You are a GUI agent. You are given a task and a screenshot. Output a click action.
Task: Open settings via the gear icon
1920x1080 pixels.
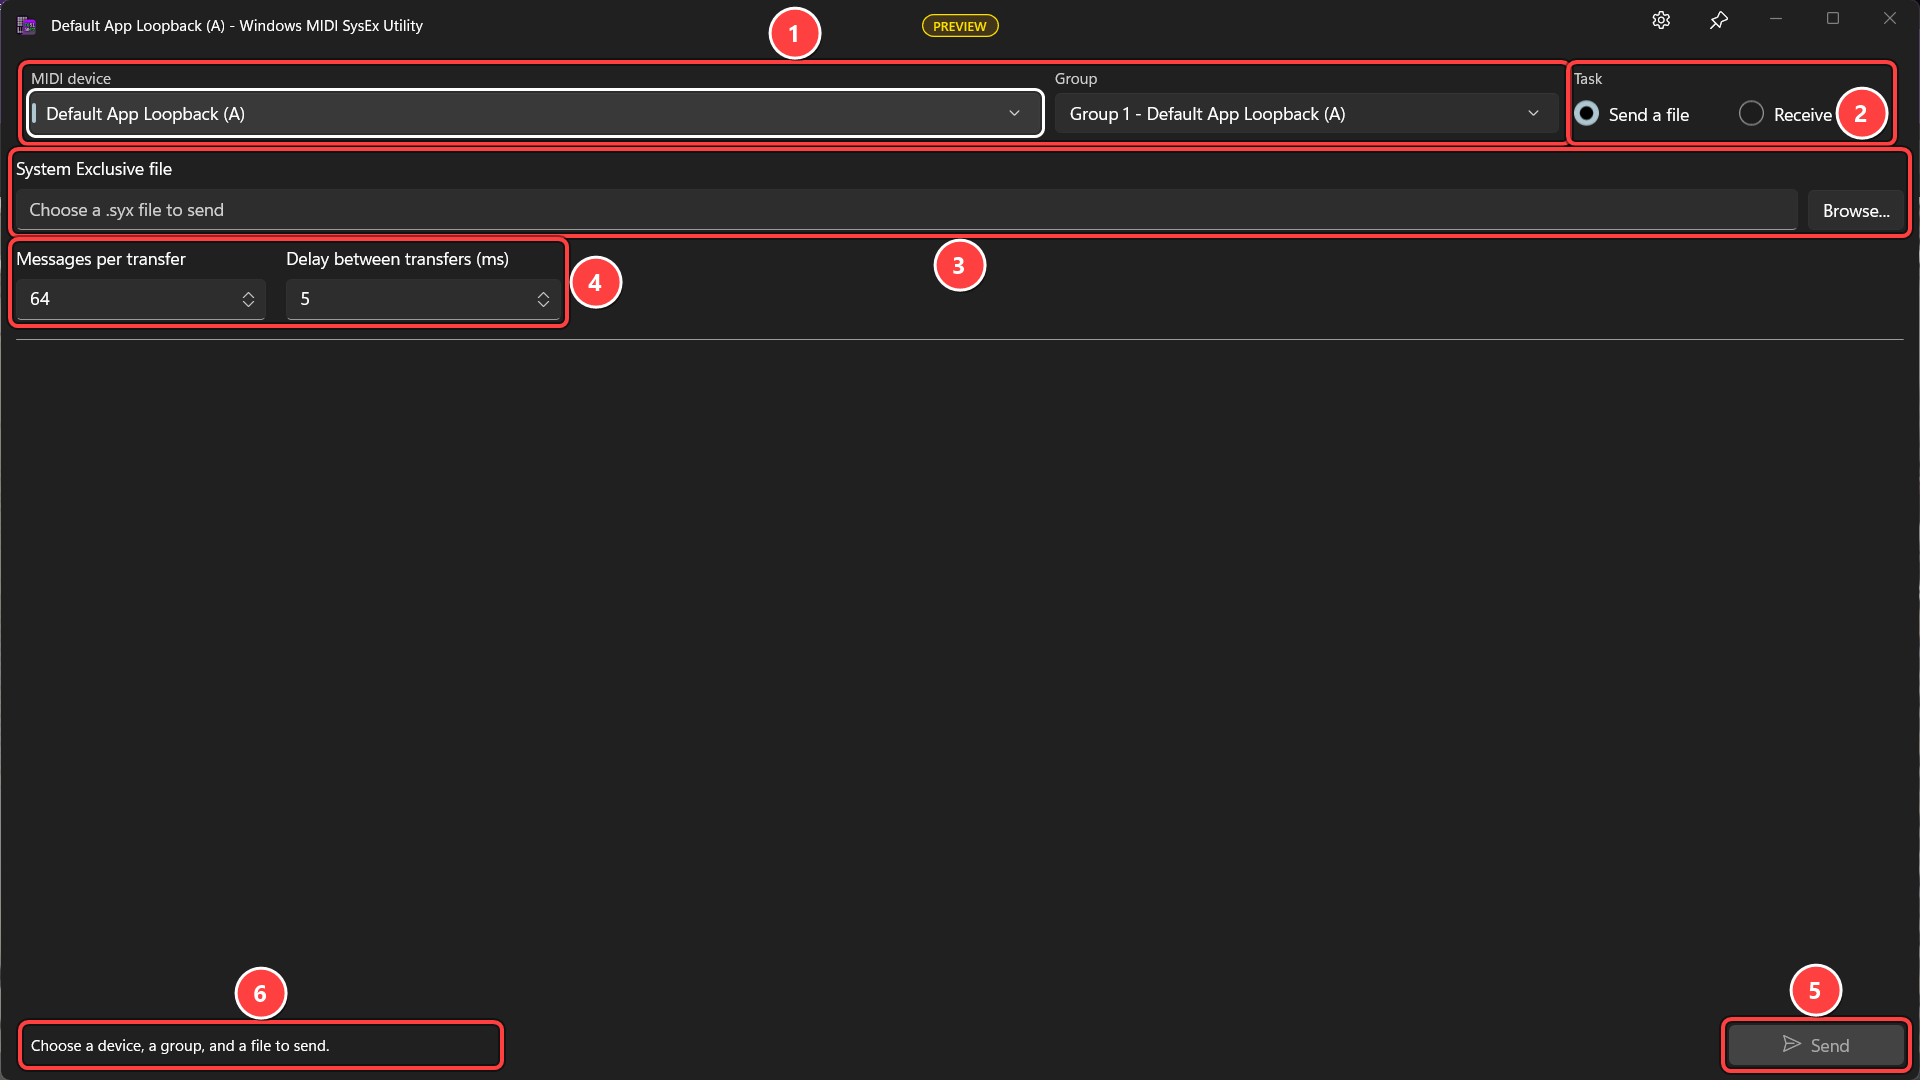click(1661, 20)
